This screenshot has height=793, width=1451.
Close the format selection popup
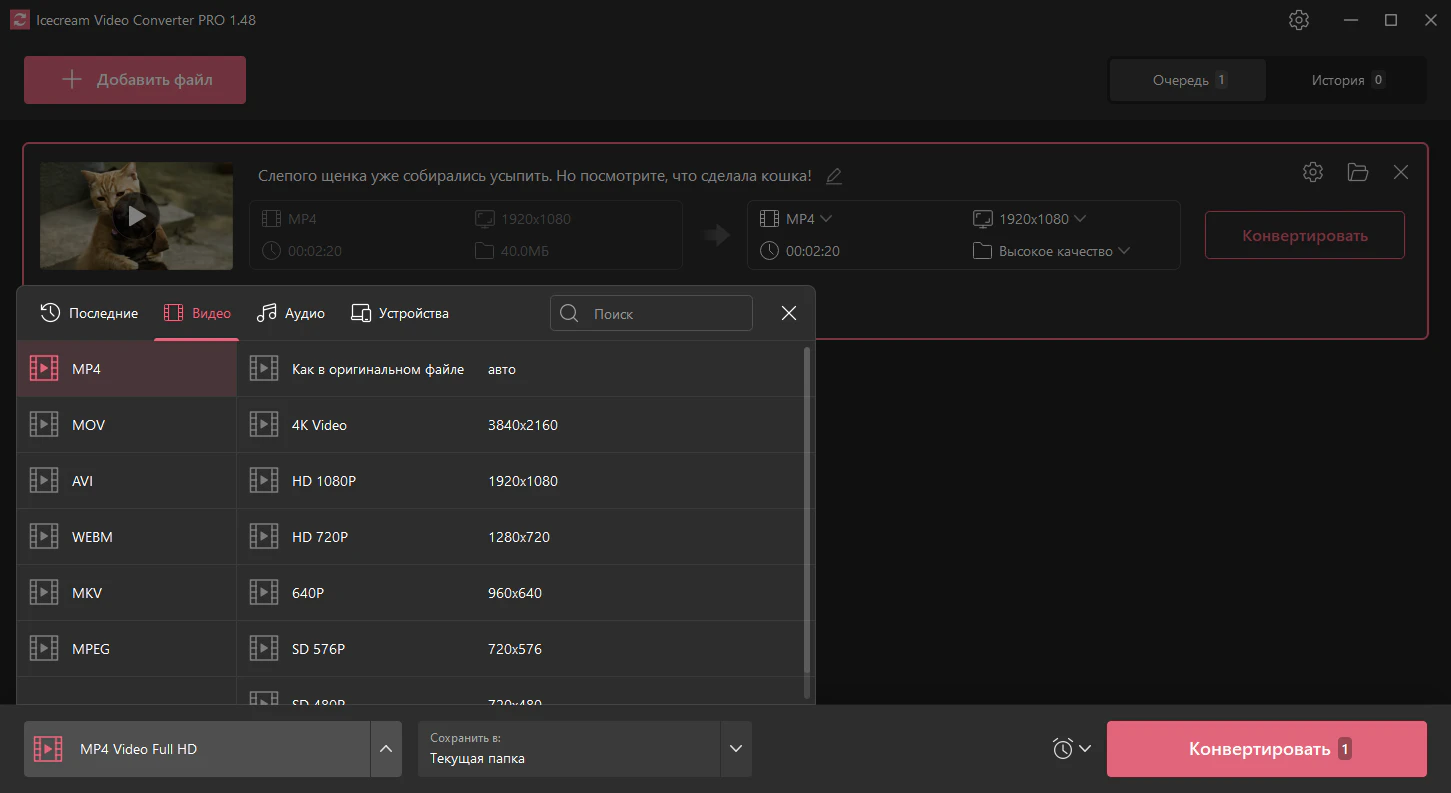tap(789, 313)
